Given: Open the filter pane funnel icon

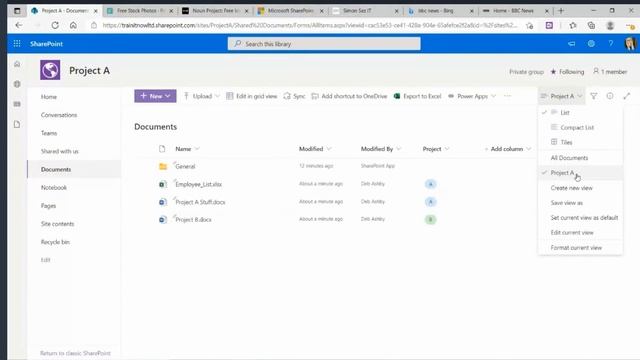Looking at the screenshot, I should (x=594, y=96).
